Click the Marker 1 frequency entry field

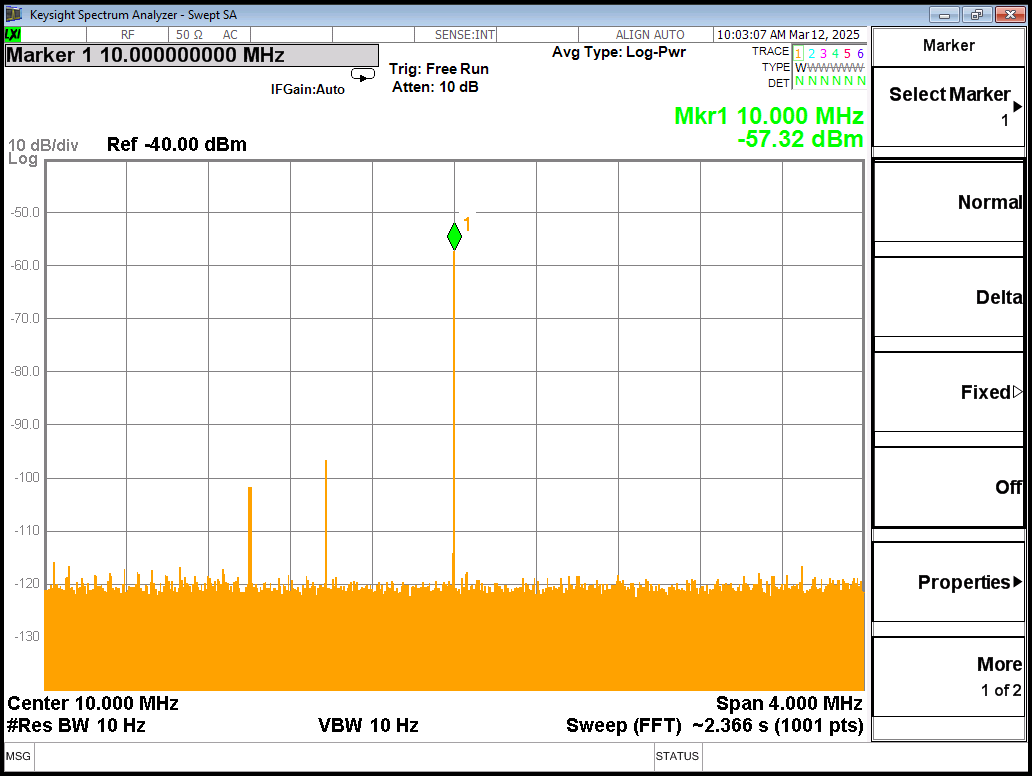[192, 56]
